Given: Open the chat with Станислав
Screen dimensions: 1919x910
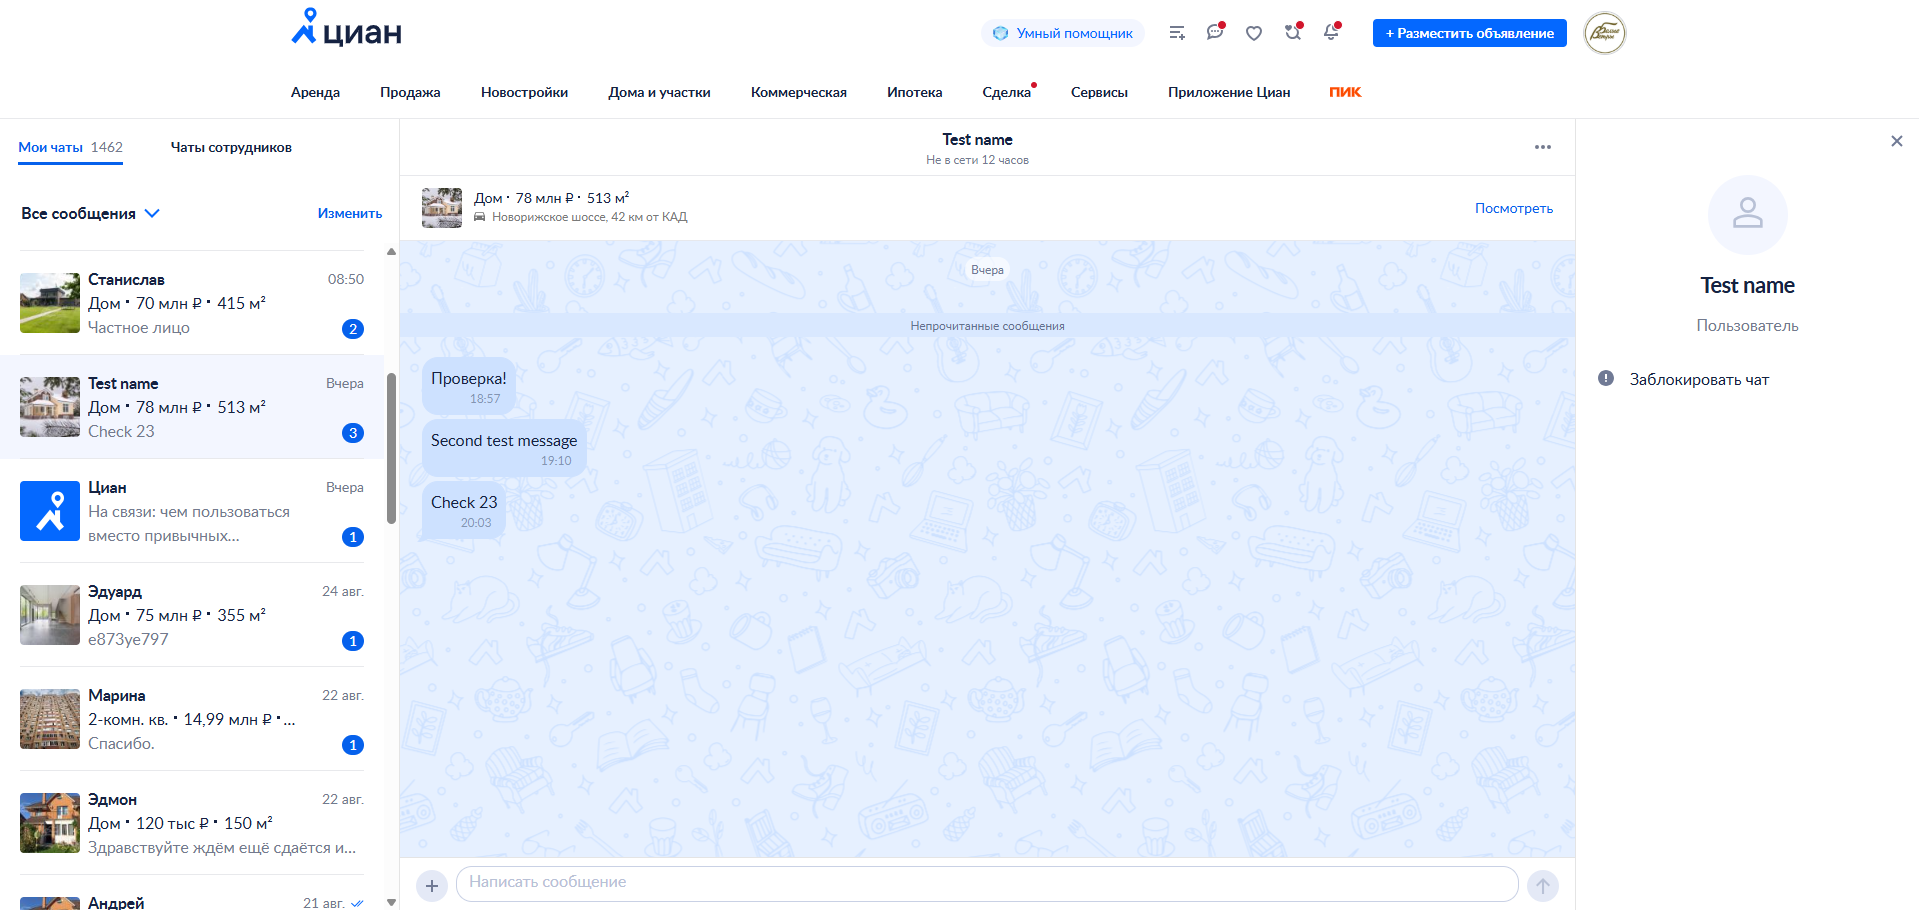Looking at the screenshot, I should (x=192, y=303).
